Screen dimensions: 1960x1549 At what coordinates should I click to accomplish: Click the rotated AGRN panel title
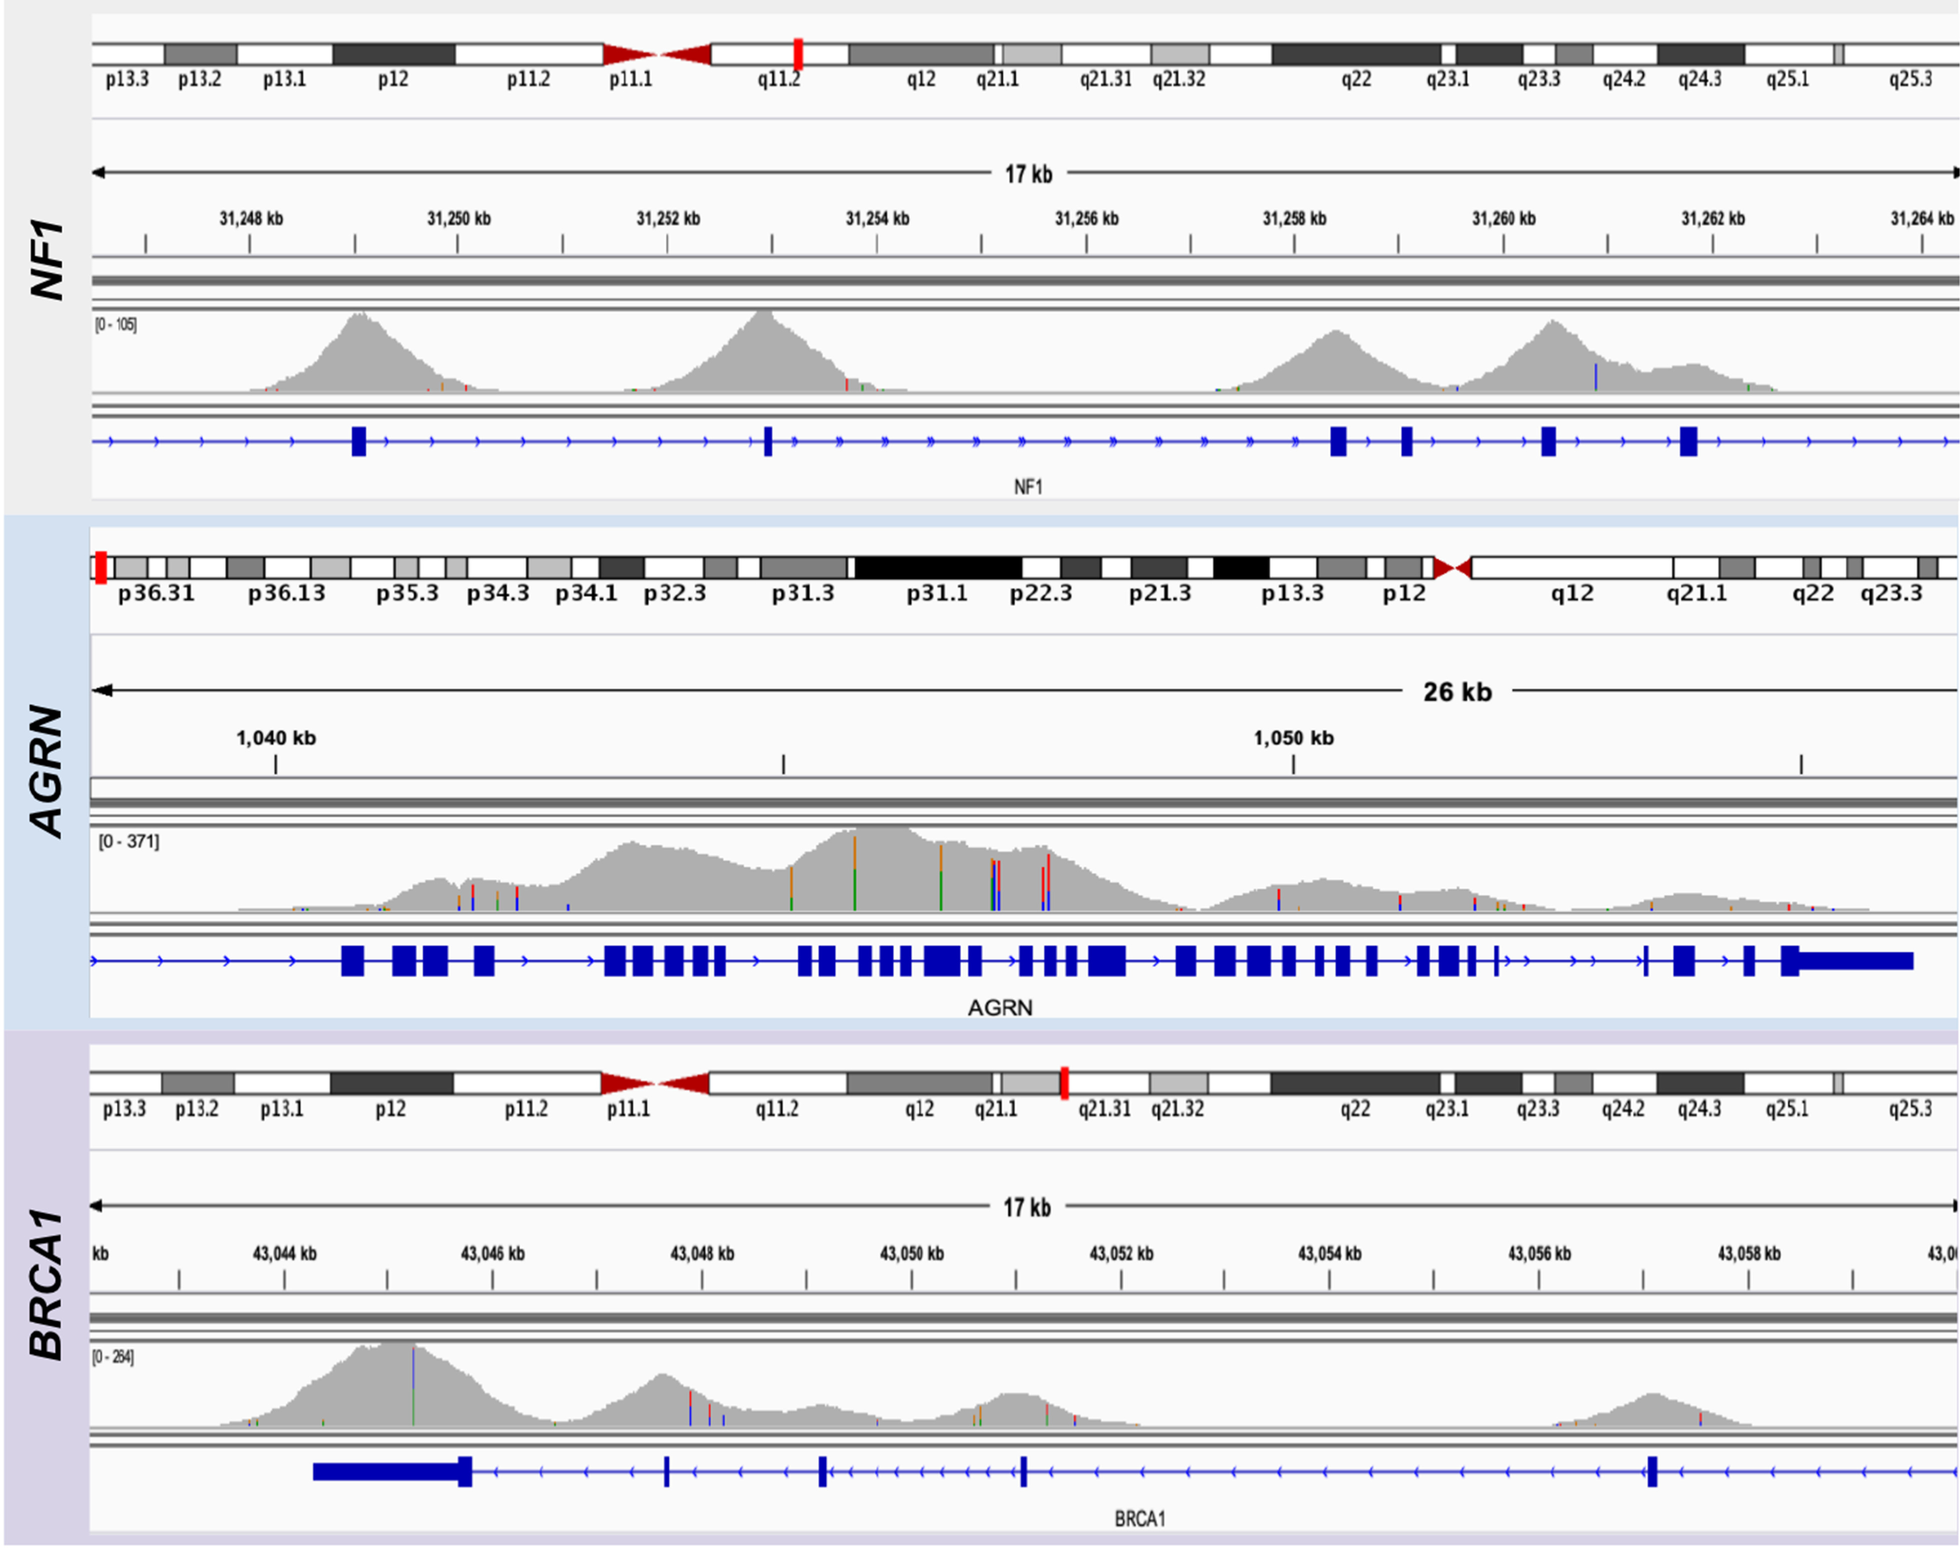click(46, 772)
